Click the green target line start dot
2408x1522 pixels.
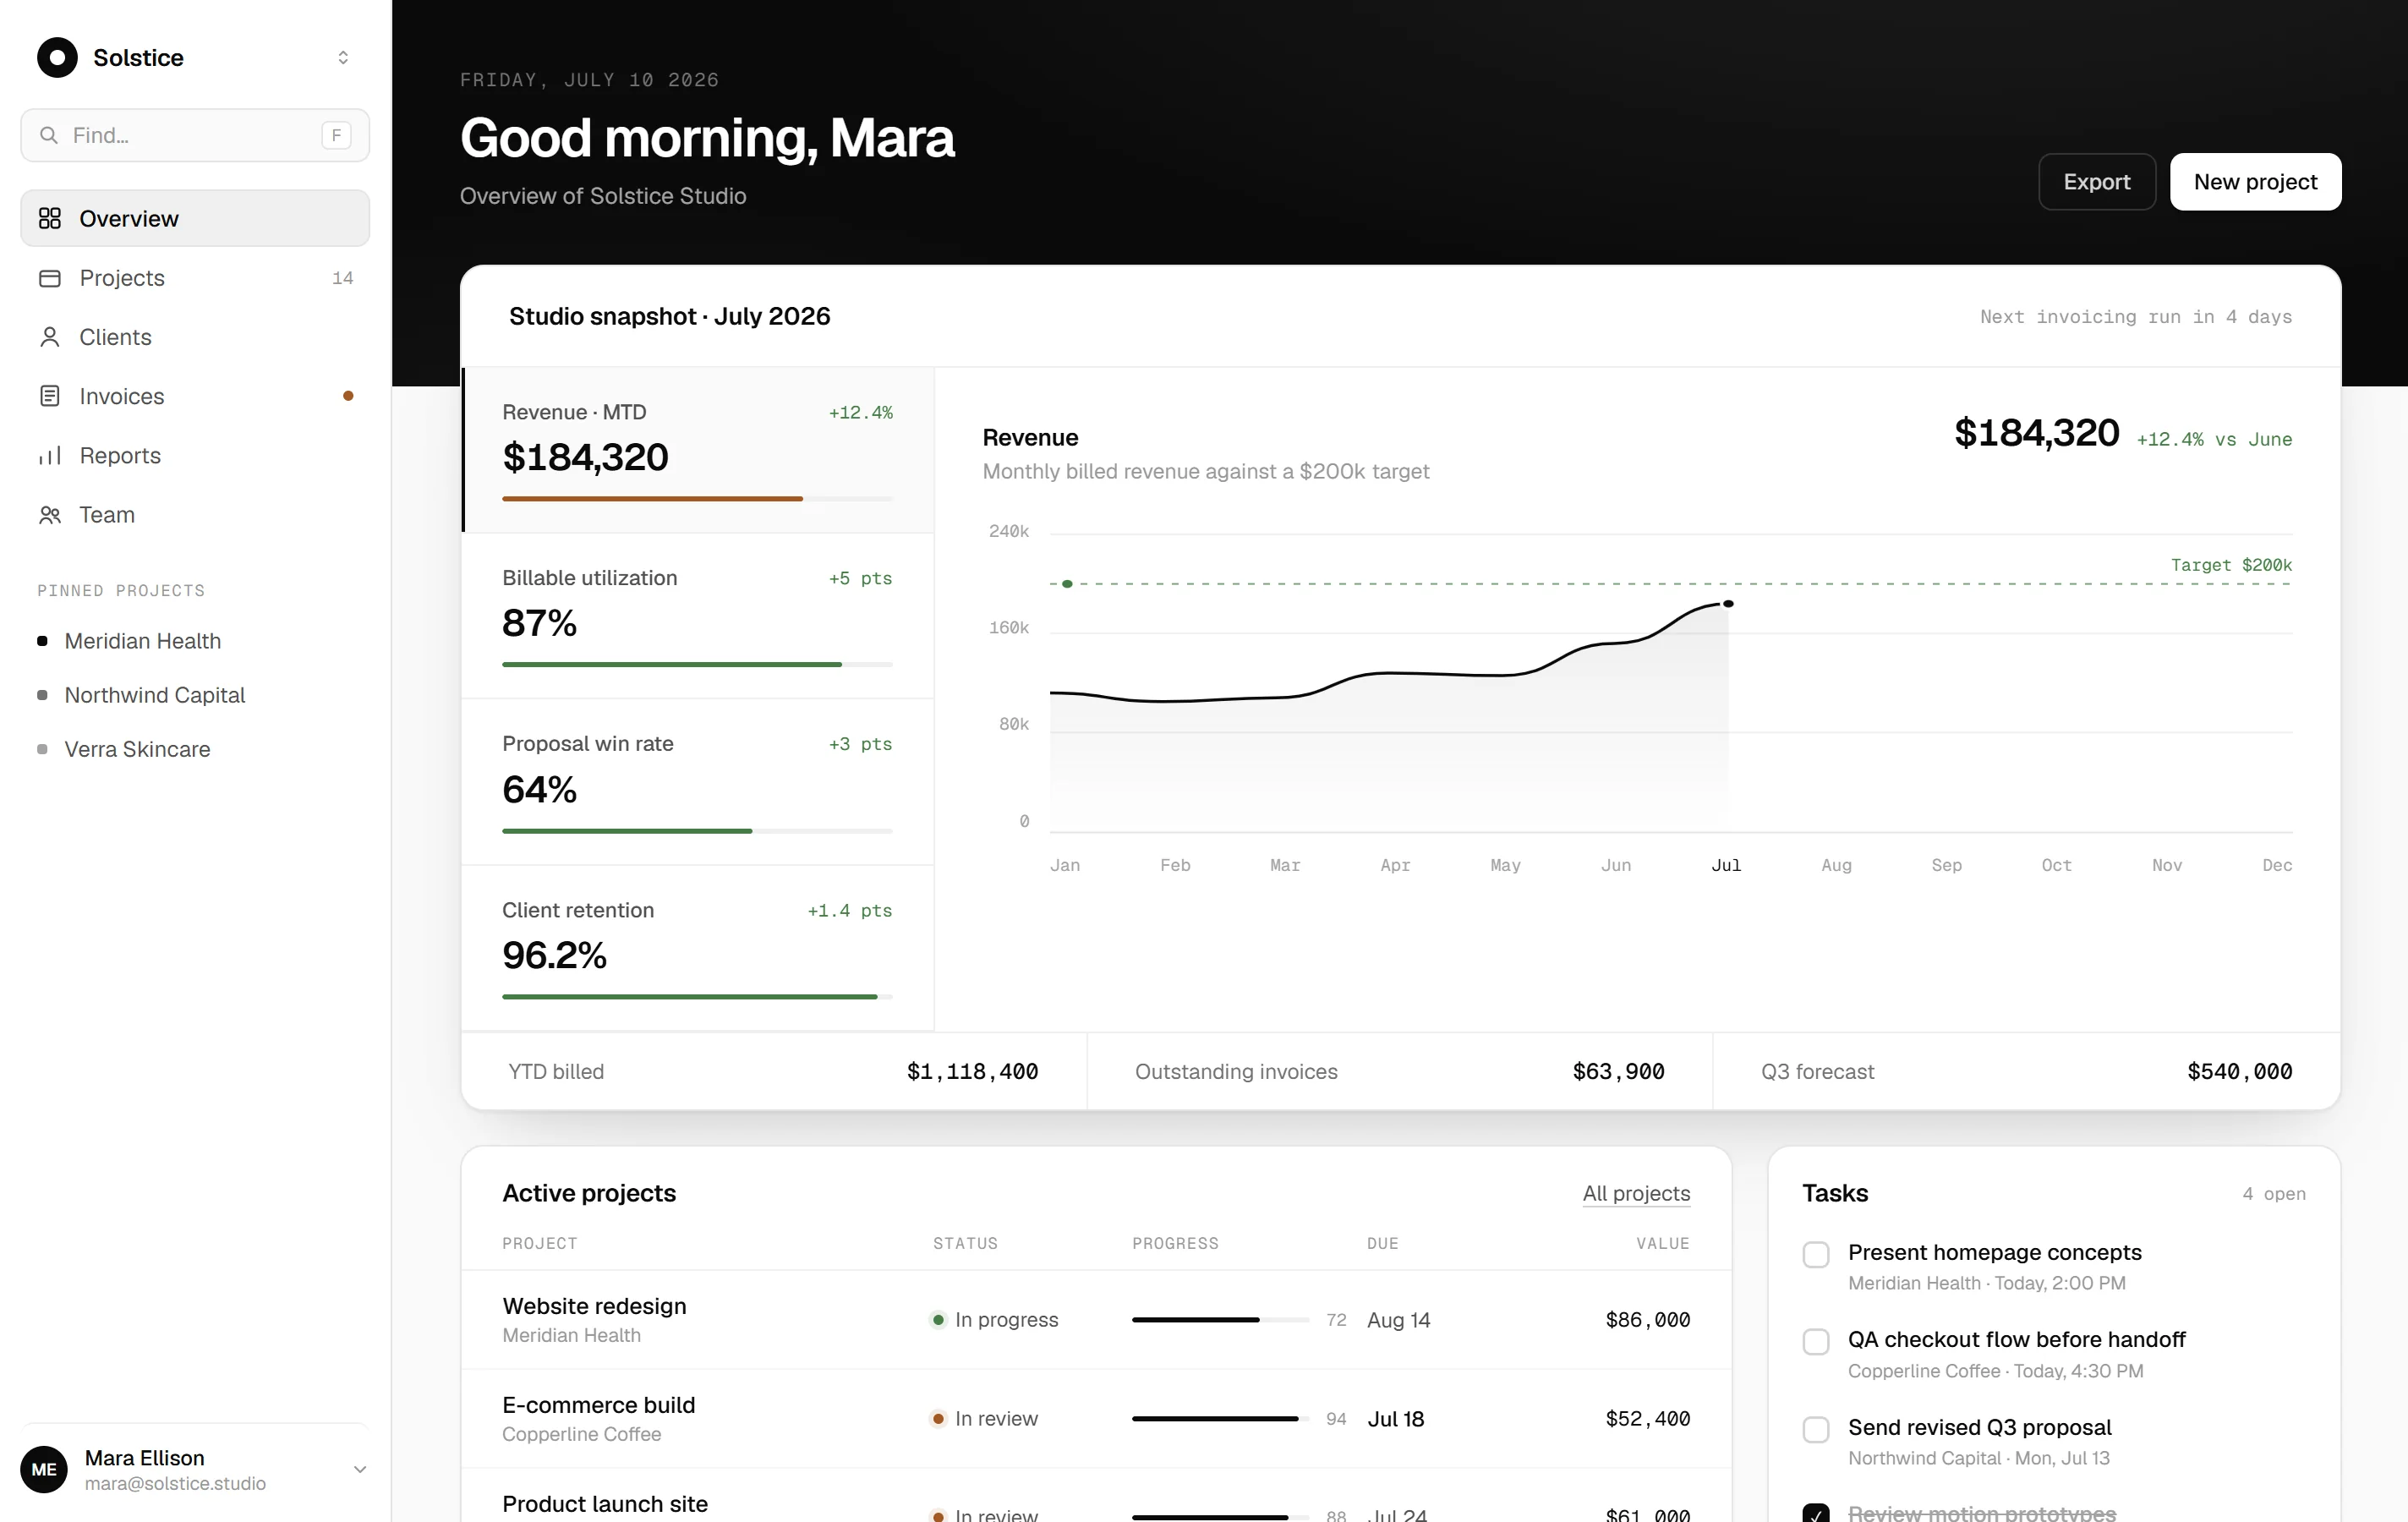(1067, 584)
